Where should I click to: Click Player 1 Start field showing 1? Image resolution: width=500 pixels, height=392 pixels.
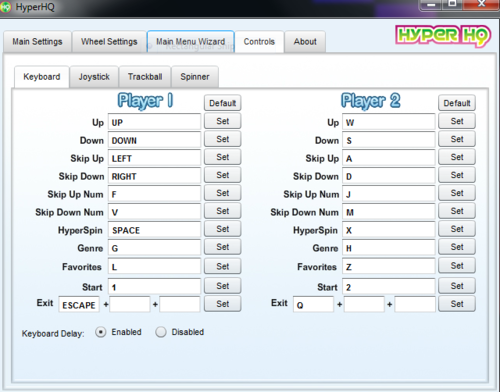click(x=154, y=286)
